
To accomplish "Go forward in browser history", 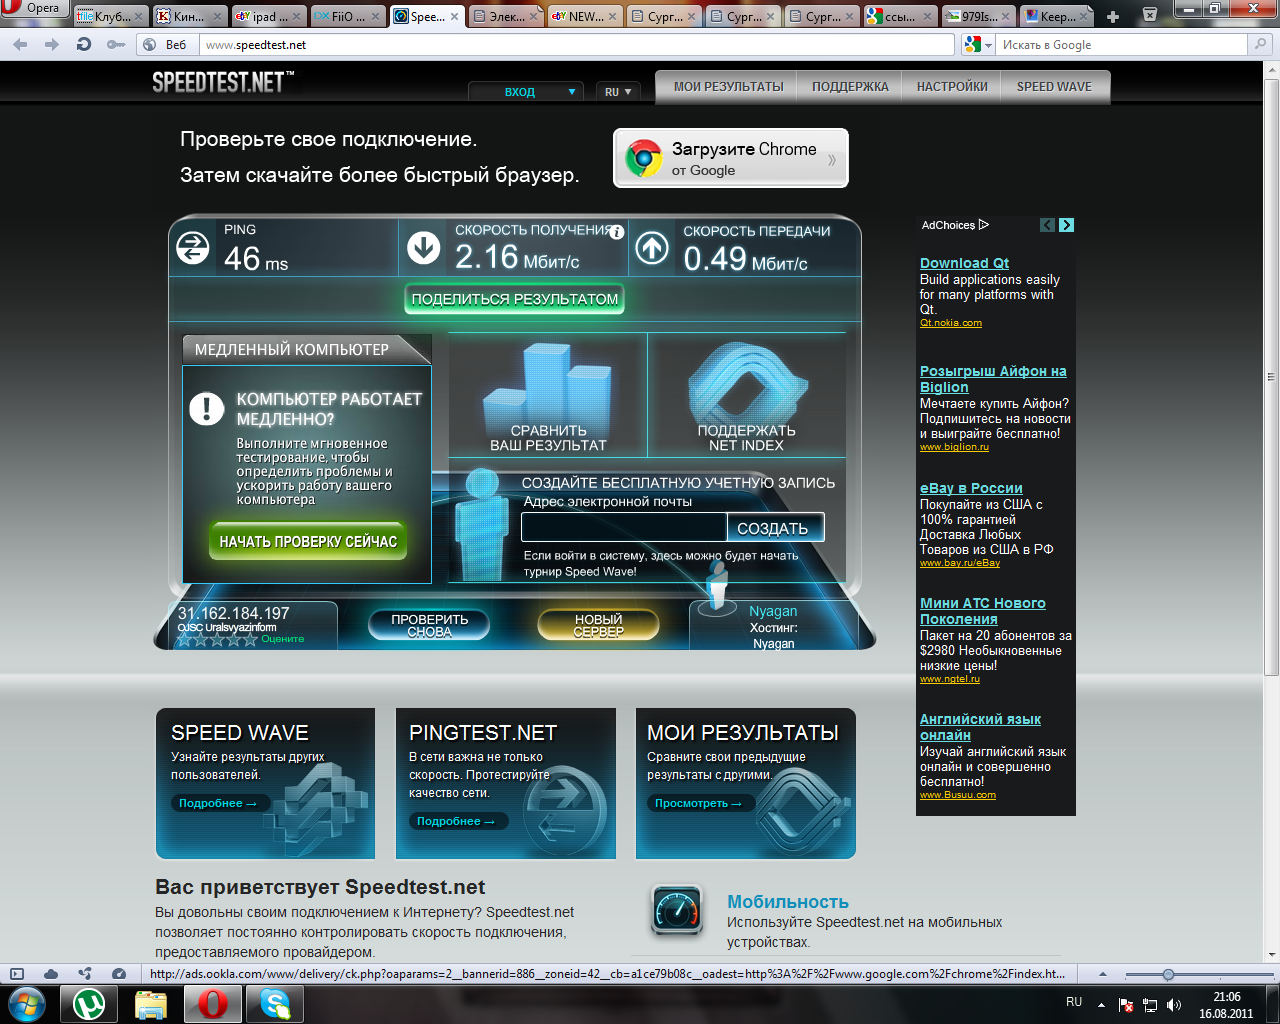I will click(52, 45).
